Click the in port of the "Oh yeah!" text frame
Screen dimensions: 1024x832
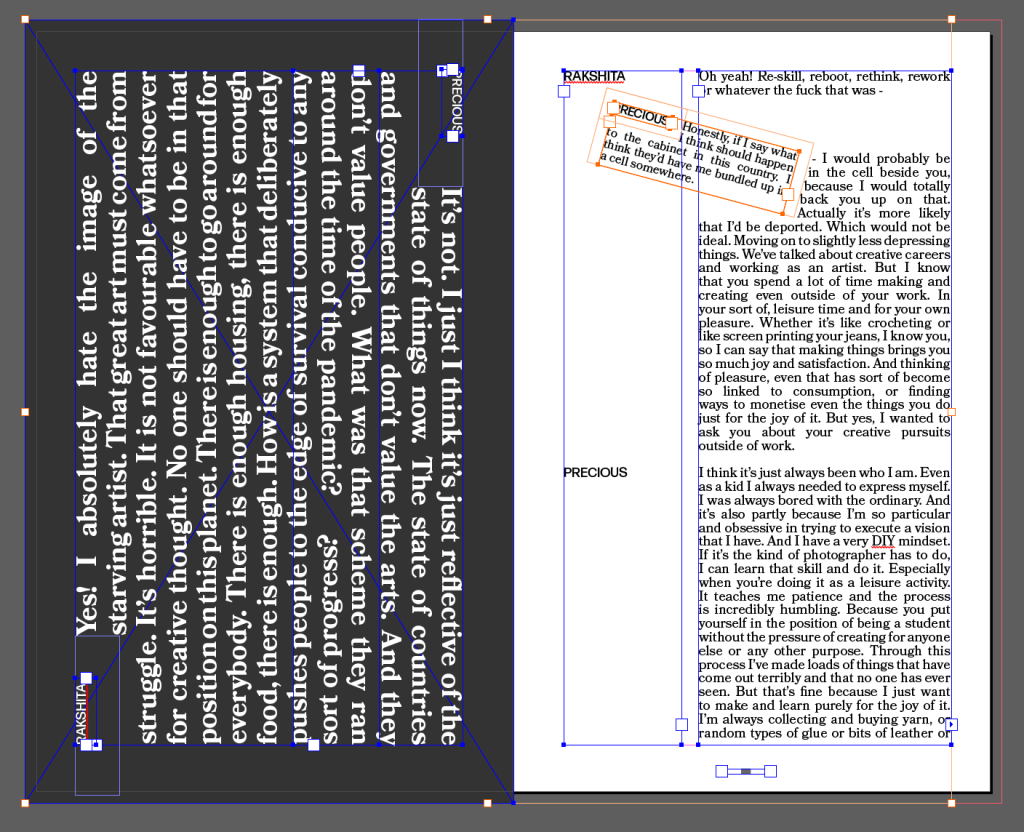click(x=698, y=91)
